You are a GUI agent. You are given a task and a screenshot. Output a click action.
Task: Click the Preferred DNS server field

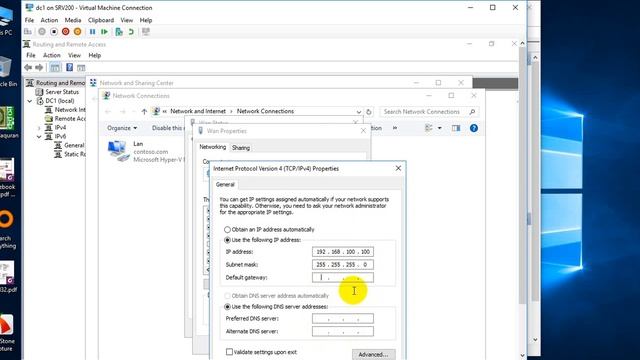343,318
